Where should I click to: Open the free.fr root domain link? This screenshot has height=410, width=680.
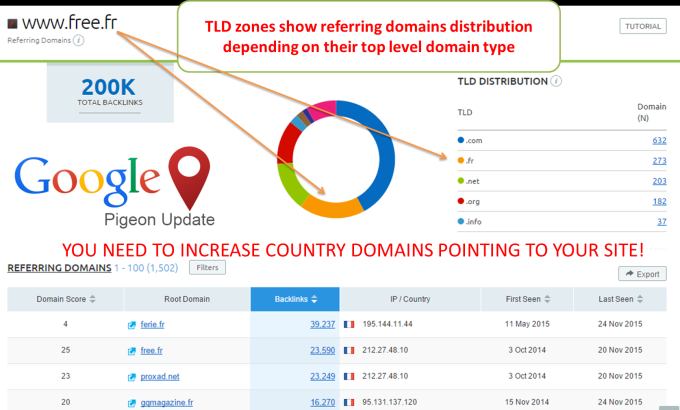[x=151, y=350]
